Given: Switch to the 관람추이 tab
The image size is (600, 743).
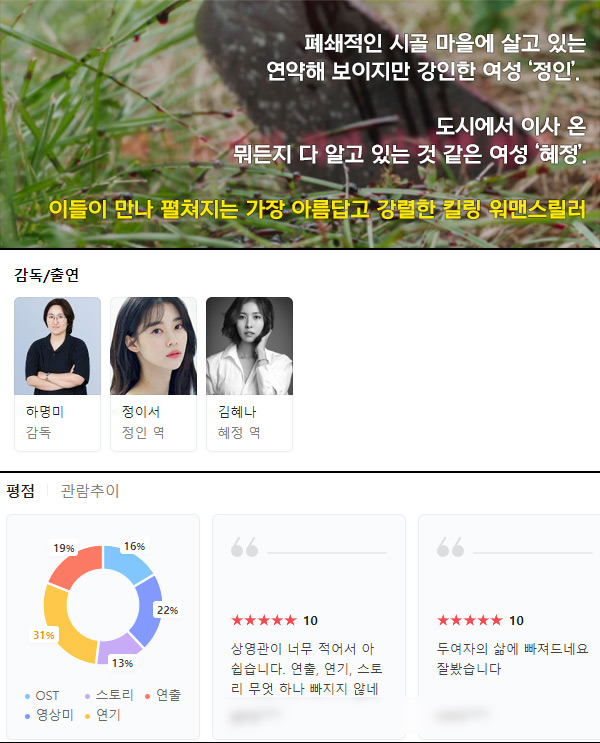Looking at the screenshot, I should (90, 490).
